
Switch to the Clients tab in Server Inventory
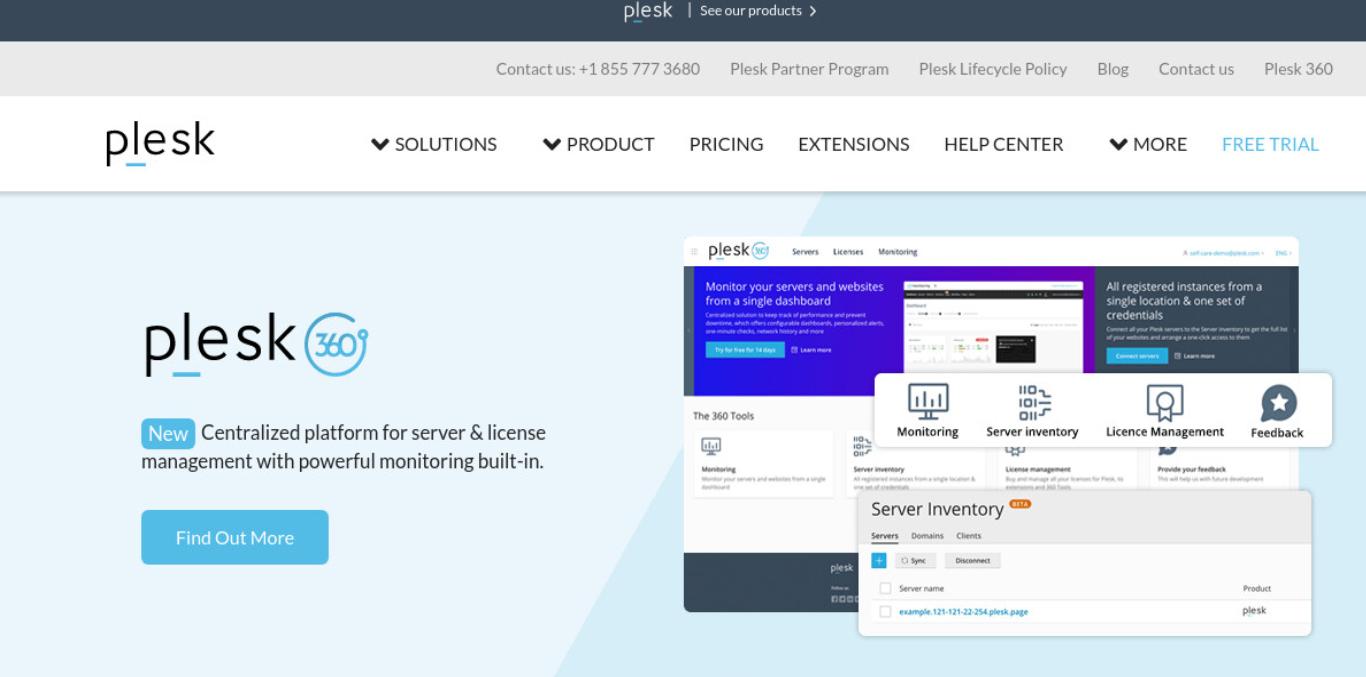pyautogui.click(x=969, y=536)
